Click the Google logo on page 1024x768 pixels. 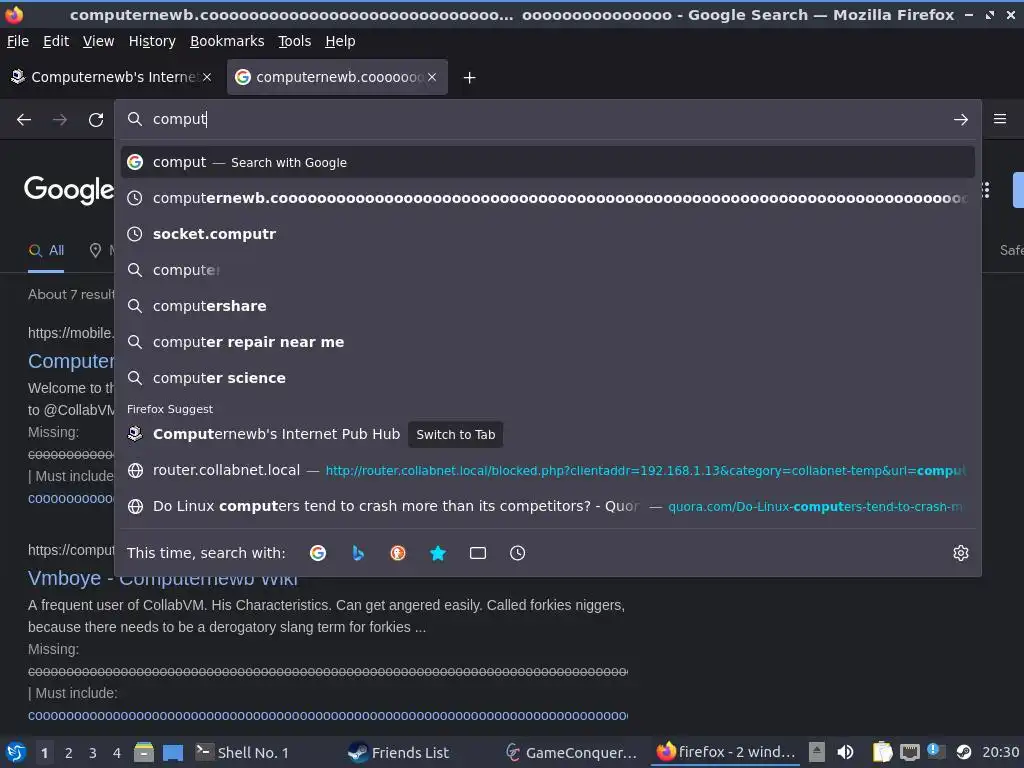pos(69,190)
